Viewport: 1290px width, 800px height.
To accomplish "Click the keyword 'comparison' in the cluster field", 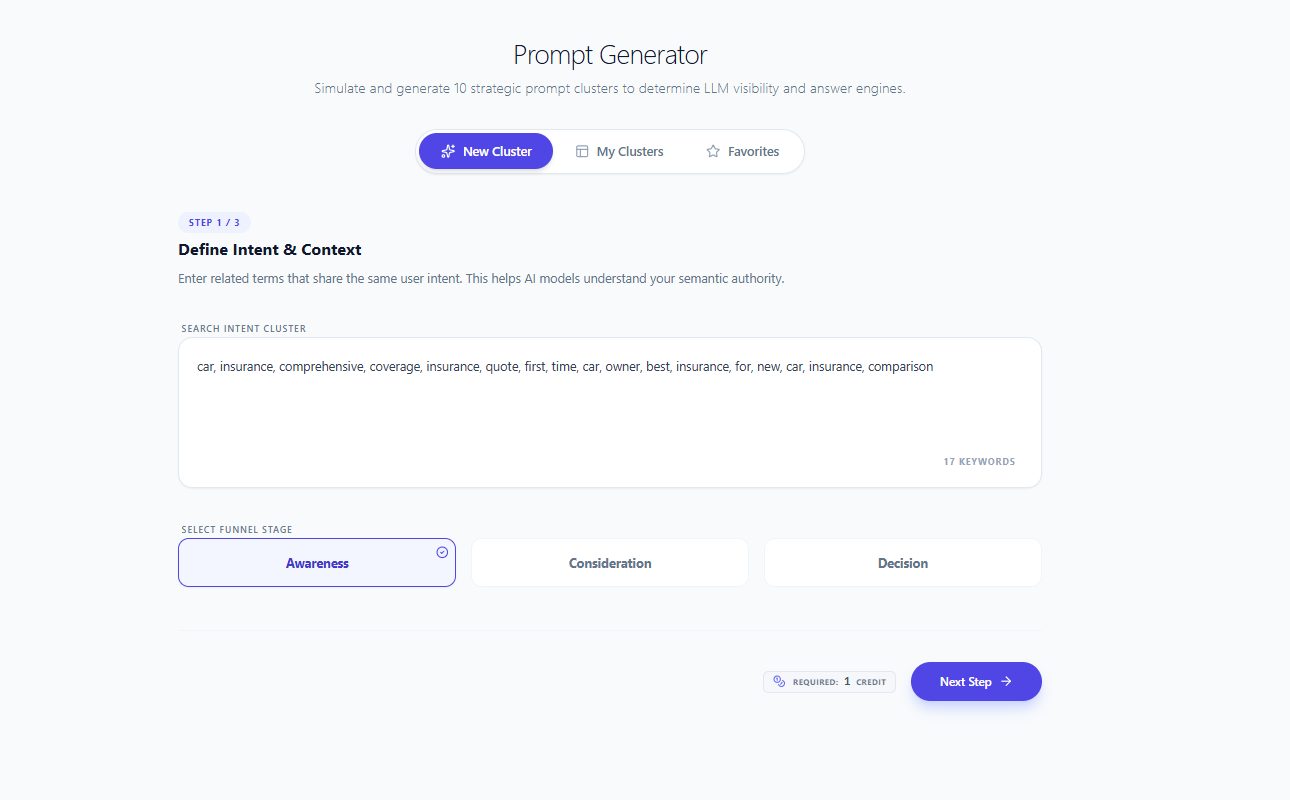I will point(900,366).
